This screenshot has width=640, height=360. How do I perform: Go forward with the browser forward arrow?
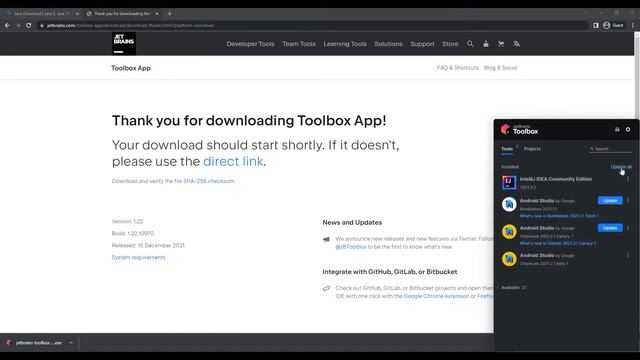(x=18, y=25)
